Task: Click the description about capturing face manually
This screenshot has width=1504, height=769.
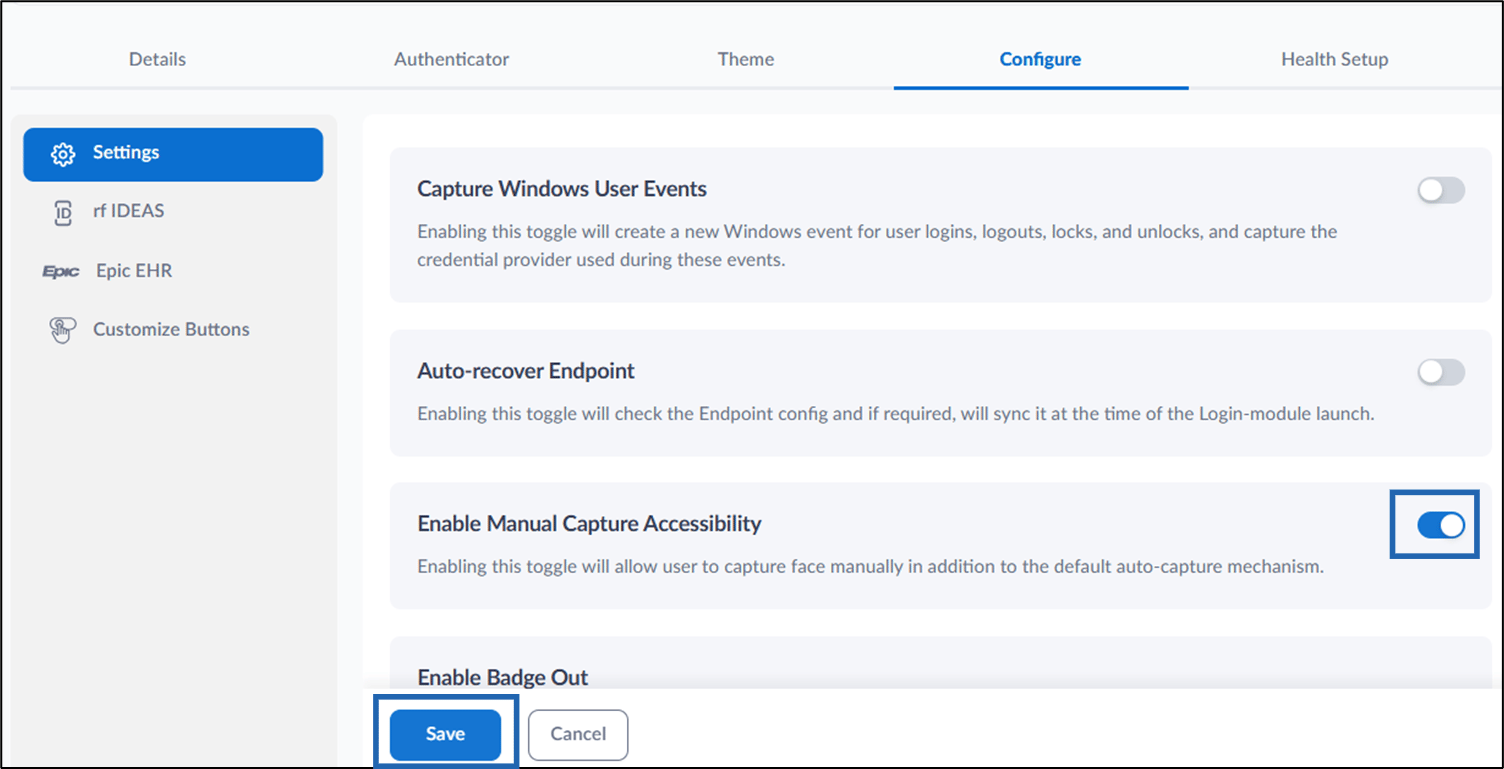Action: pyautogui.click(x=870, y=567)
